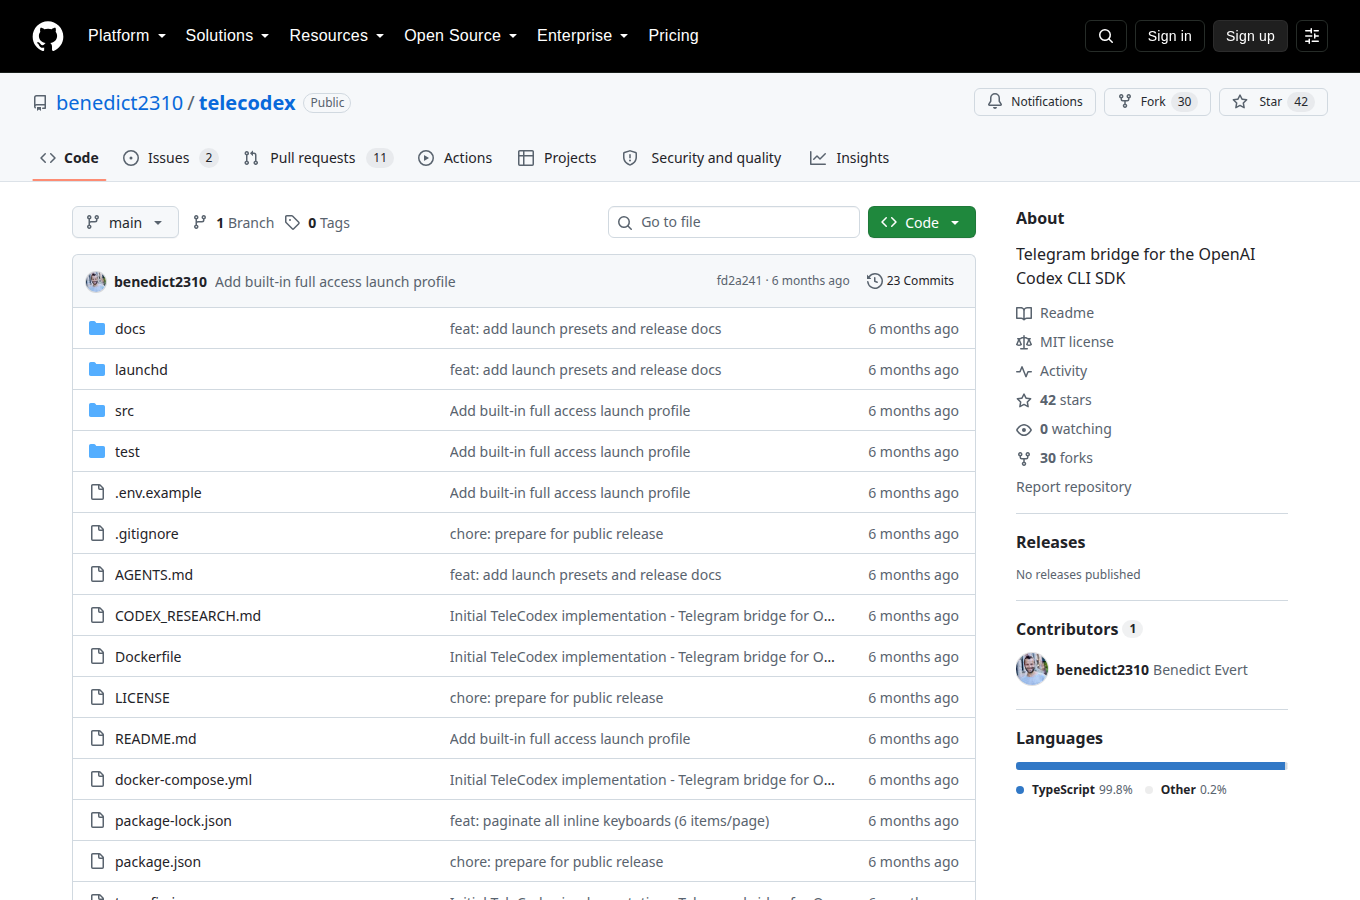1360x900 pixels.
Task: Click the stars icon in About
Action: click(1024, 400)
